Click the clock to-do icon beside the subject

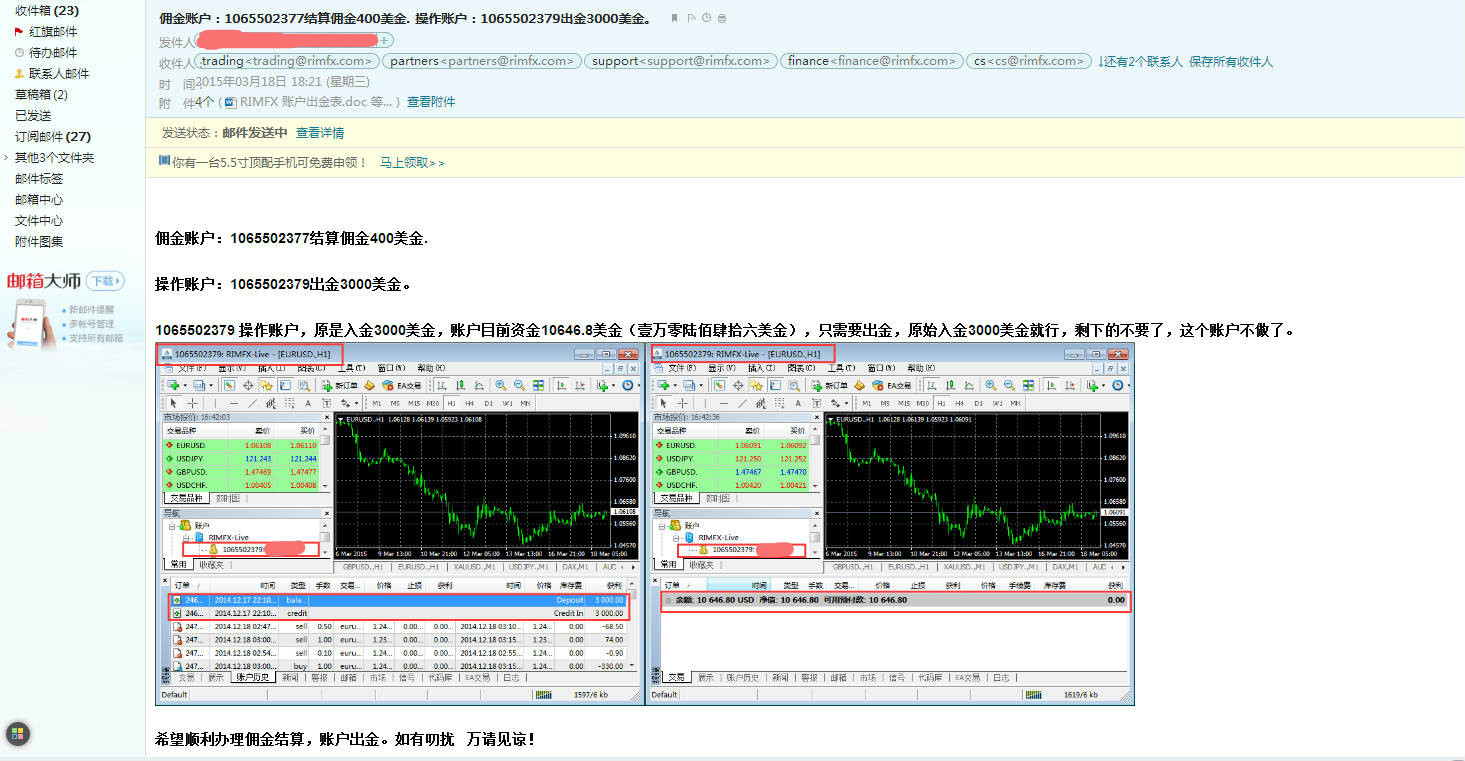point(707,18)
